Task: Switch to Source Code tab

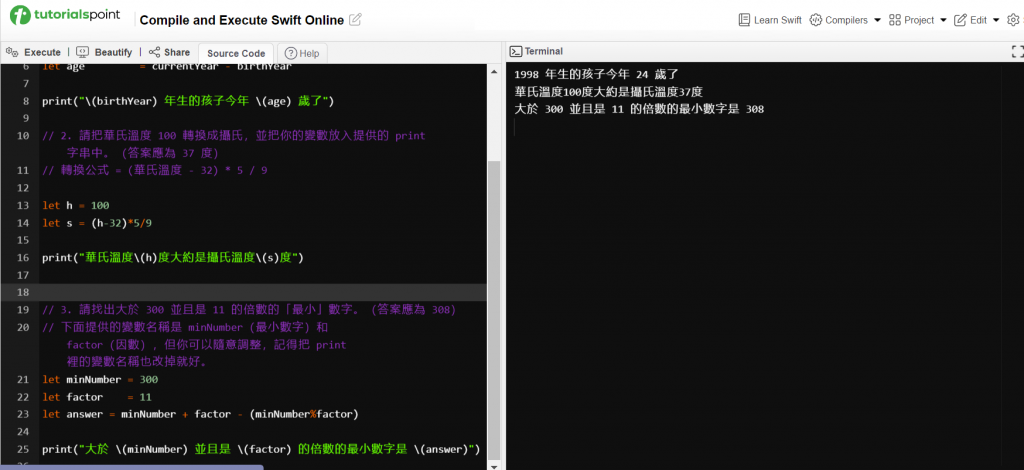Action: 236,53
